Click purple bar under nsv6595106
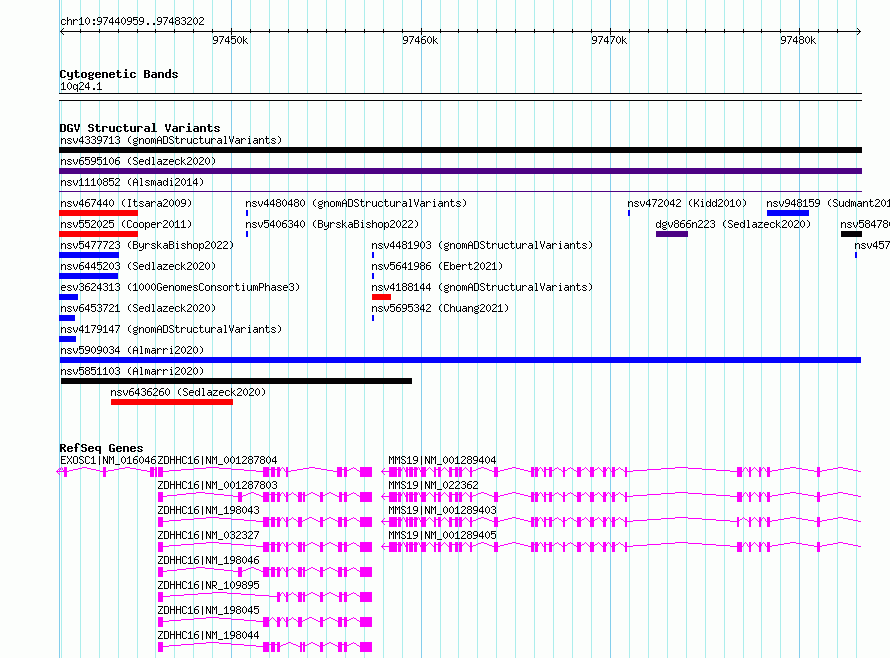Image resolution: width=890 pixels, height=658 pixels. coord(460,171)
